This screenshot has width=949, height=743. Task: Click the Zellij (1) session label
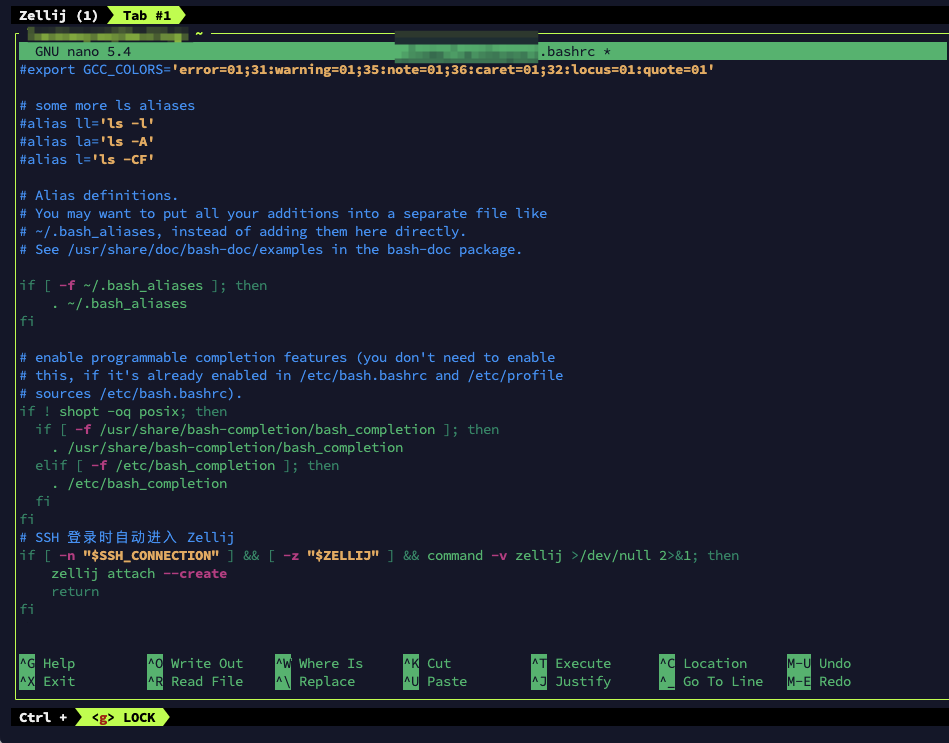coord(59,15)
